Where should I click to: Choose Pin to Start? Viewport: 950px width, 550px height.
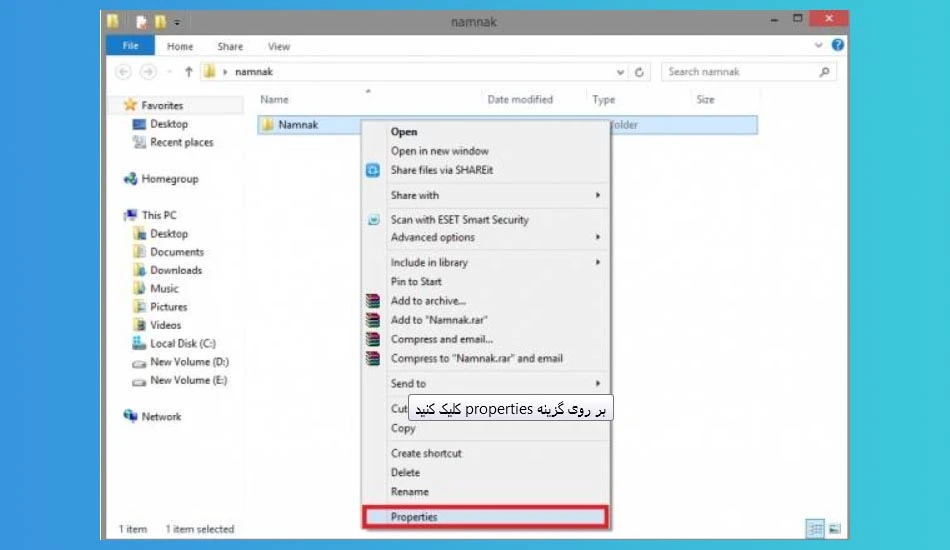click(416, 282)
